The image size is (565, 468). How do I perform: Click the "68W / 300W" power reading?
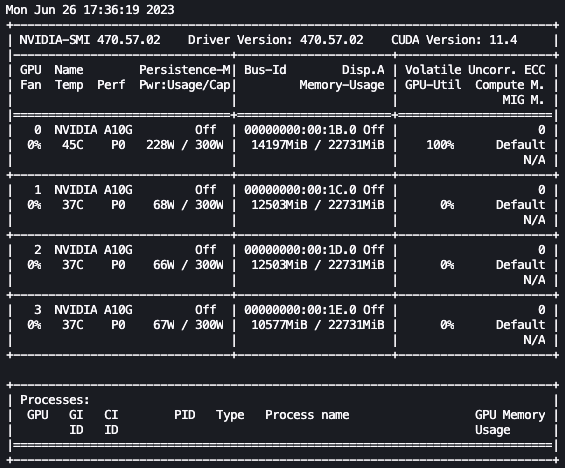coord(188,205)
